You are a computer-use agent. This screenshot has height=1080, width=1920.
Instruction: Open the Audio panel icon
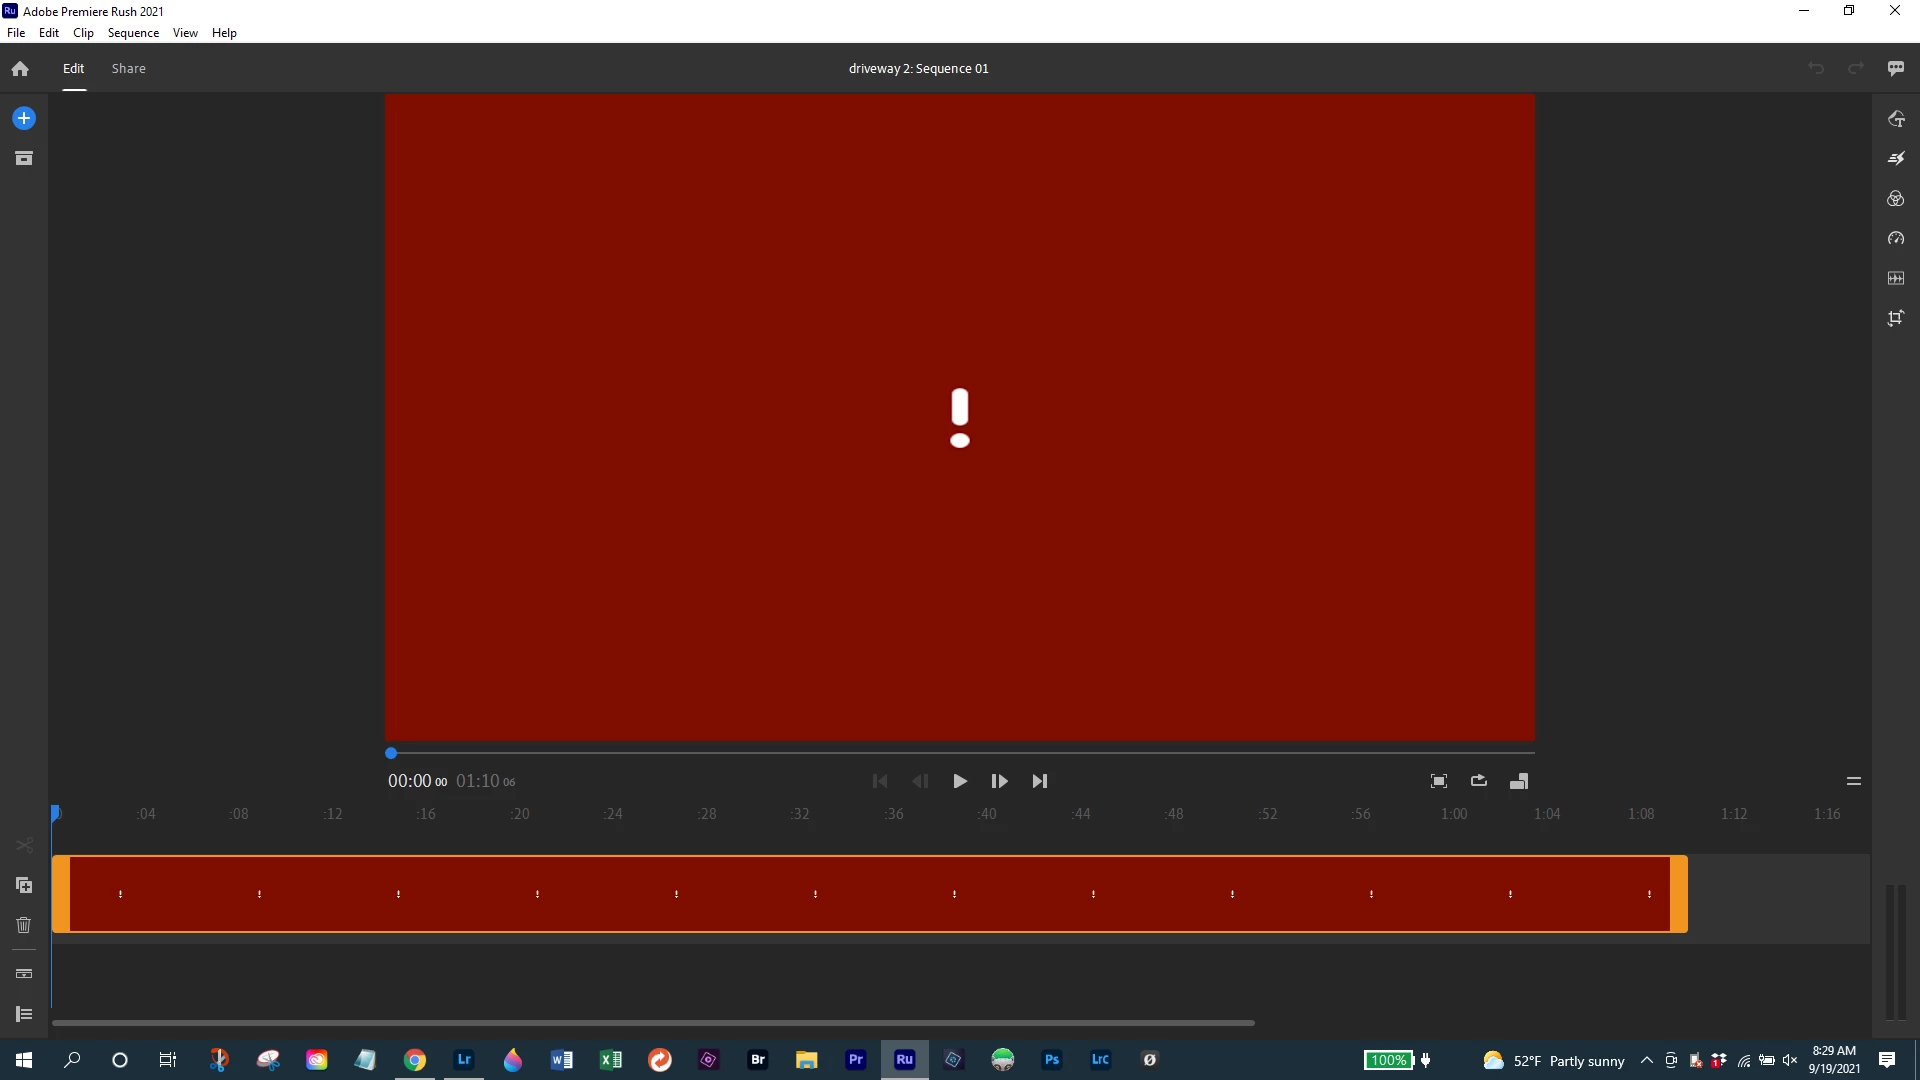pyautogui.click(x=1896, y=278)
